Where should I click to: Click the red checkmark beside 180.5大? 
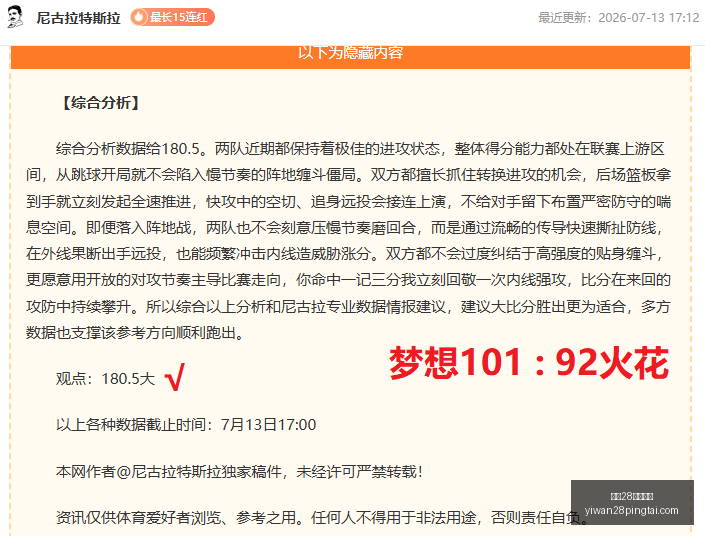tap(175, 377)
